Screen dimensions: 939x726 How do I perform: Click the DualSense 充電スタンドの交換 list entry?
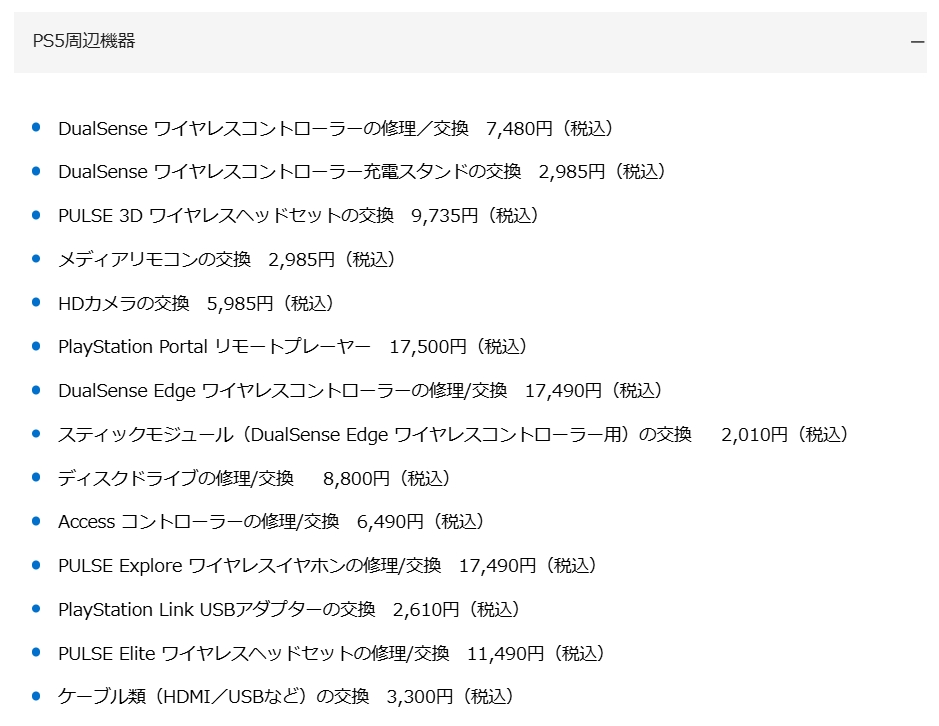click(x=290, y=172)
